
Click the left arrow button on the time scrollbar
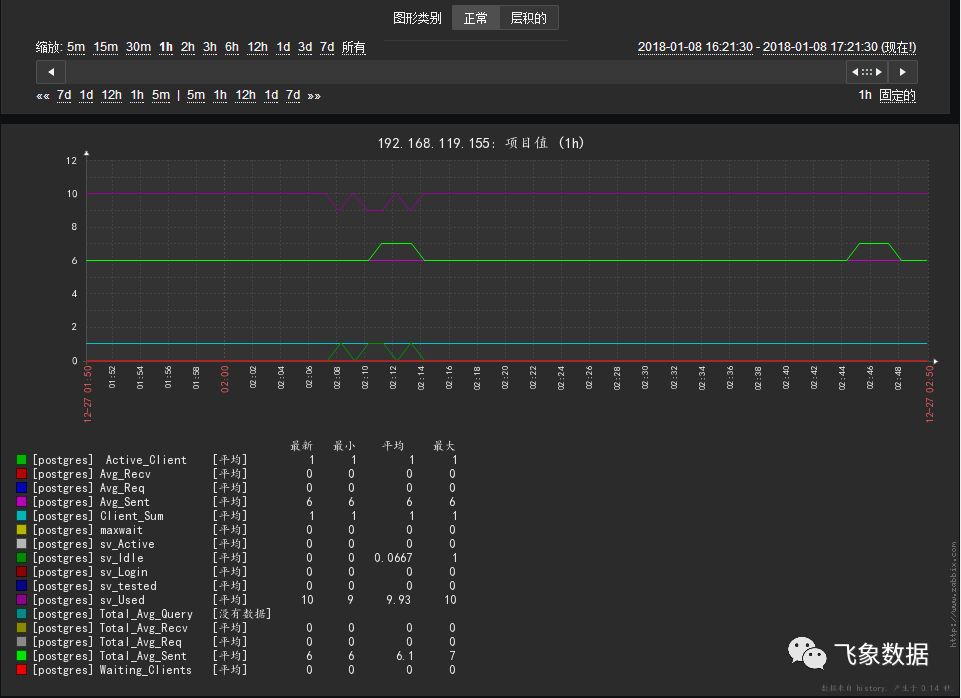[51, 72]
